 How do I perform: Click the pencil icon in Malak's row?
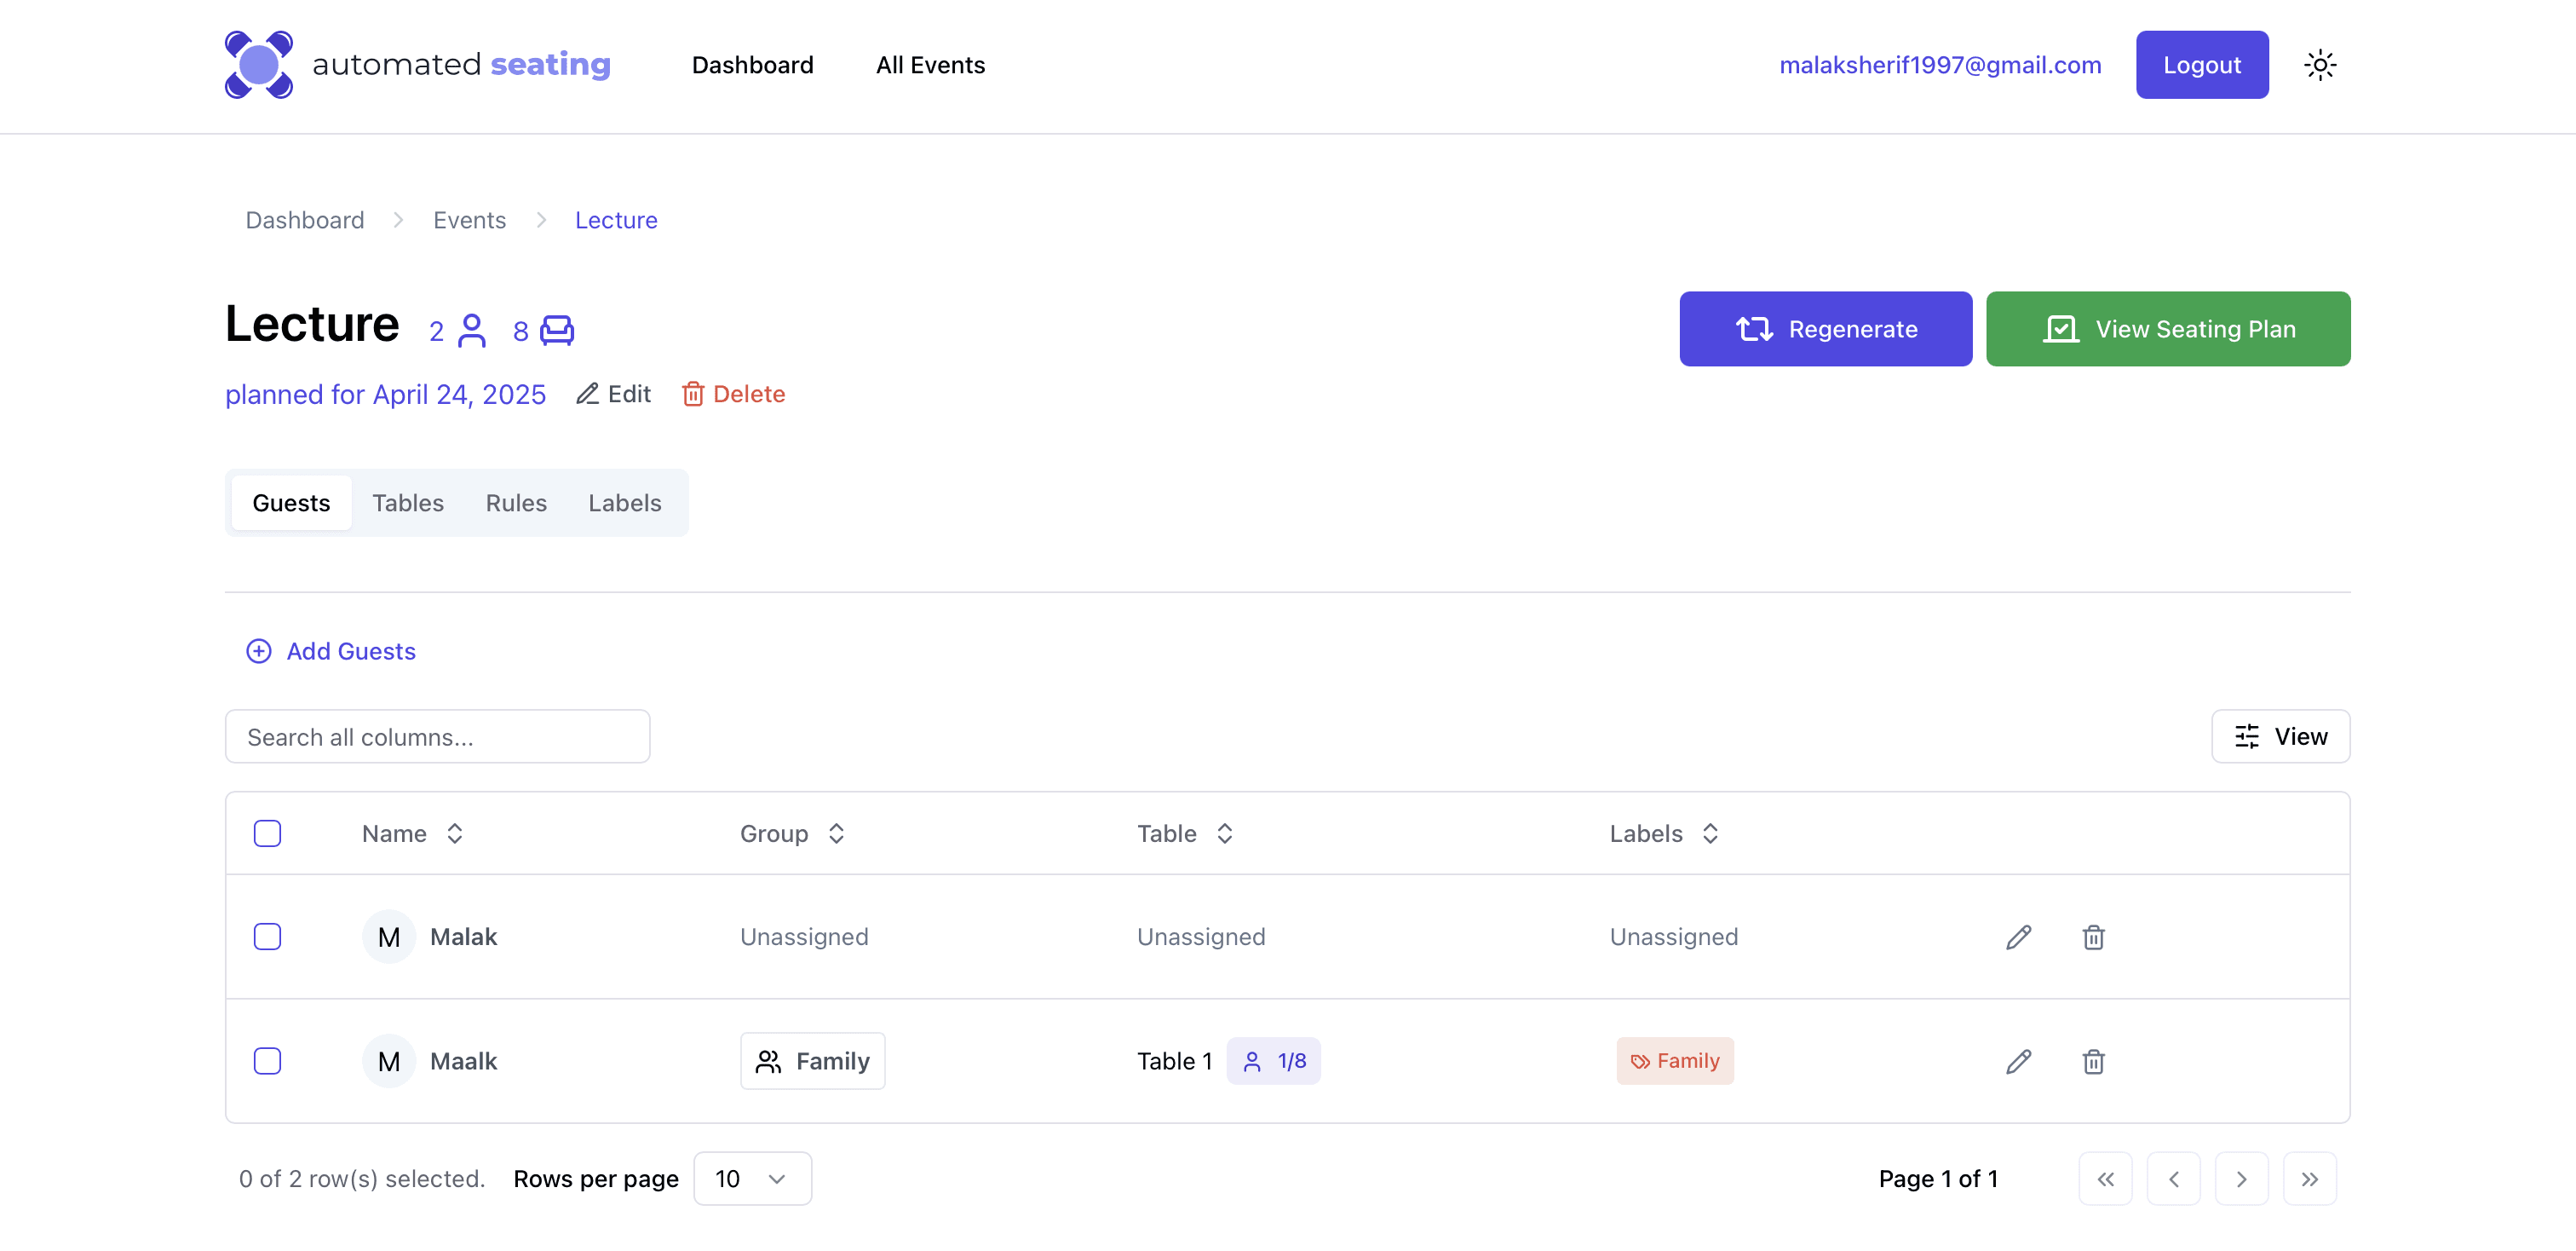(2018, 937)
